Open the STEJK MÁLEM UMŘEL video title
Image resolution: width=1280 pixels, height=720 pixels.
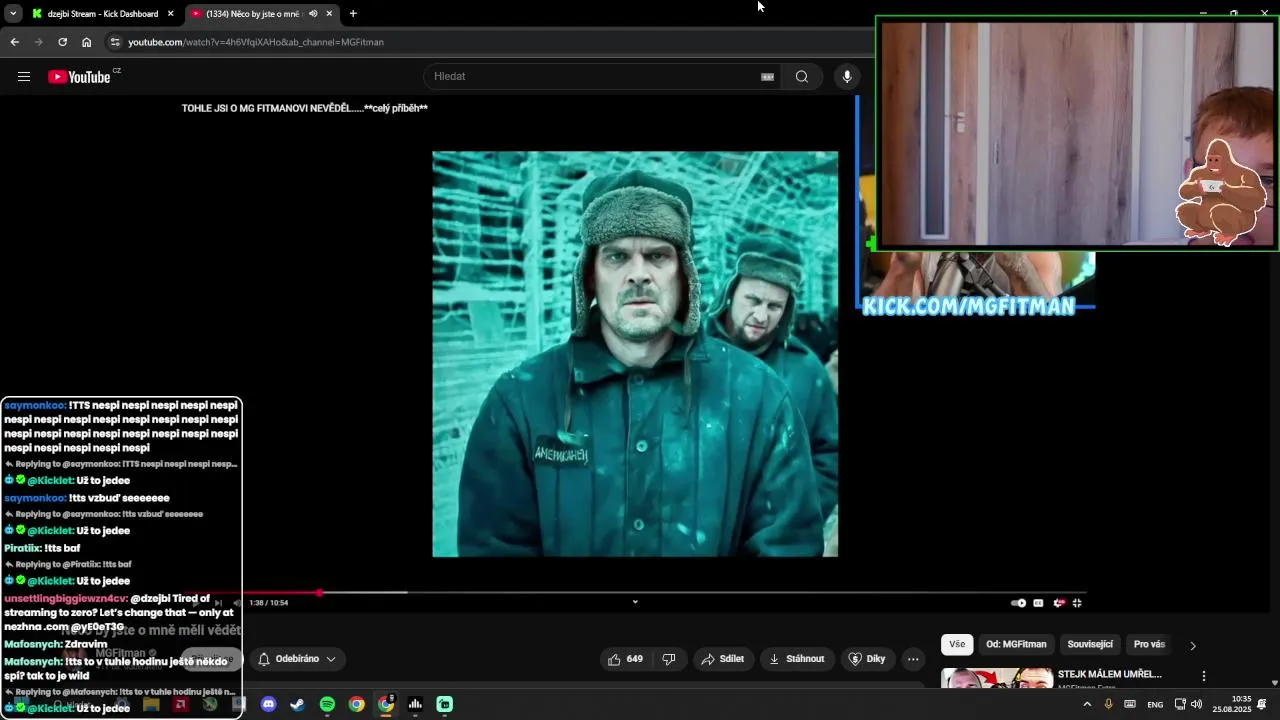point(1109,675)
